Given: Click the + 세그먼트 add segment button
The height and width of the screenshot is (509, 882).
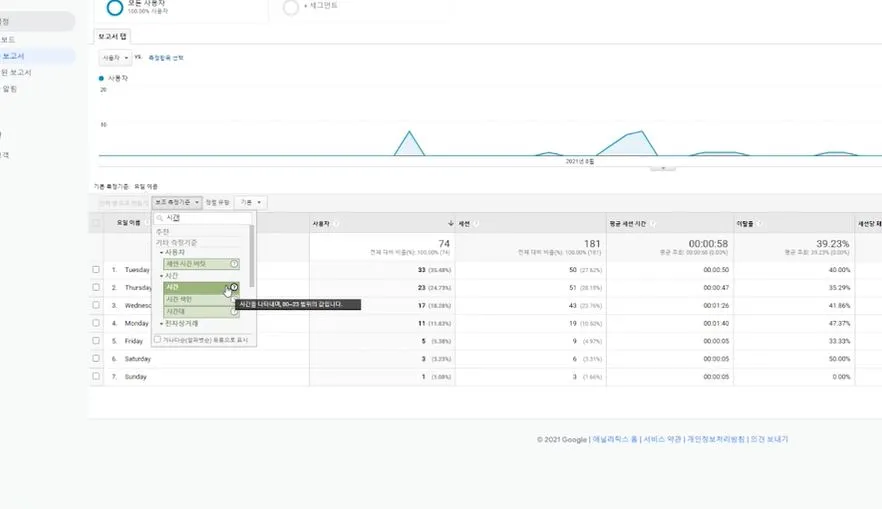Looking at the screenshot, I should tap(321, 6).
